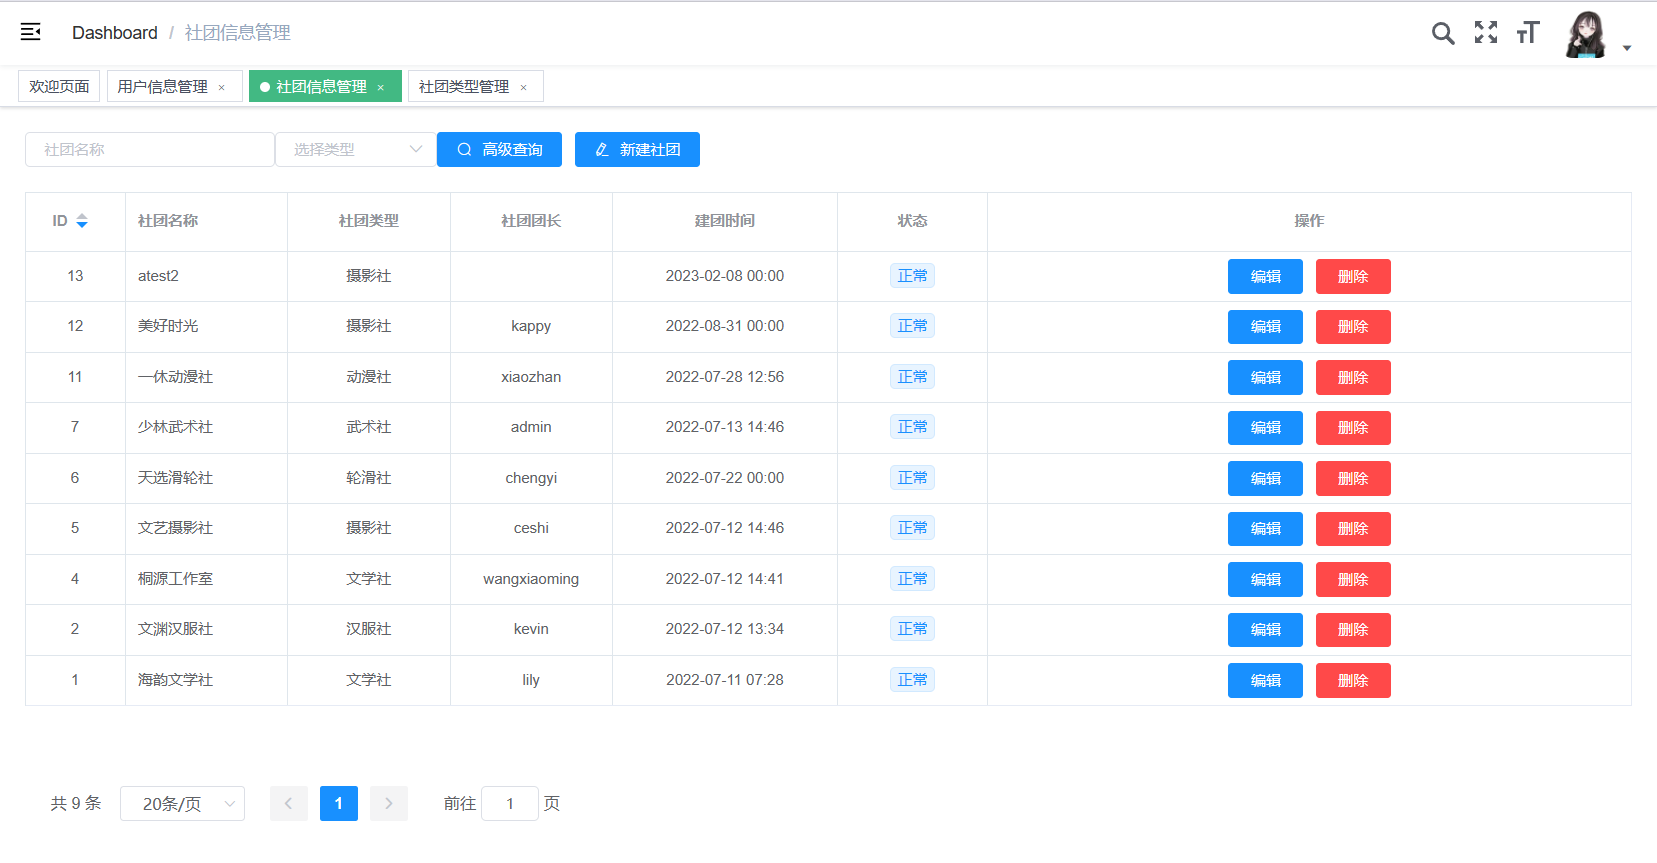Close the 社团类型管理 tab
The image size is (1657, 863).
[x=523, y=88]
